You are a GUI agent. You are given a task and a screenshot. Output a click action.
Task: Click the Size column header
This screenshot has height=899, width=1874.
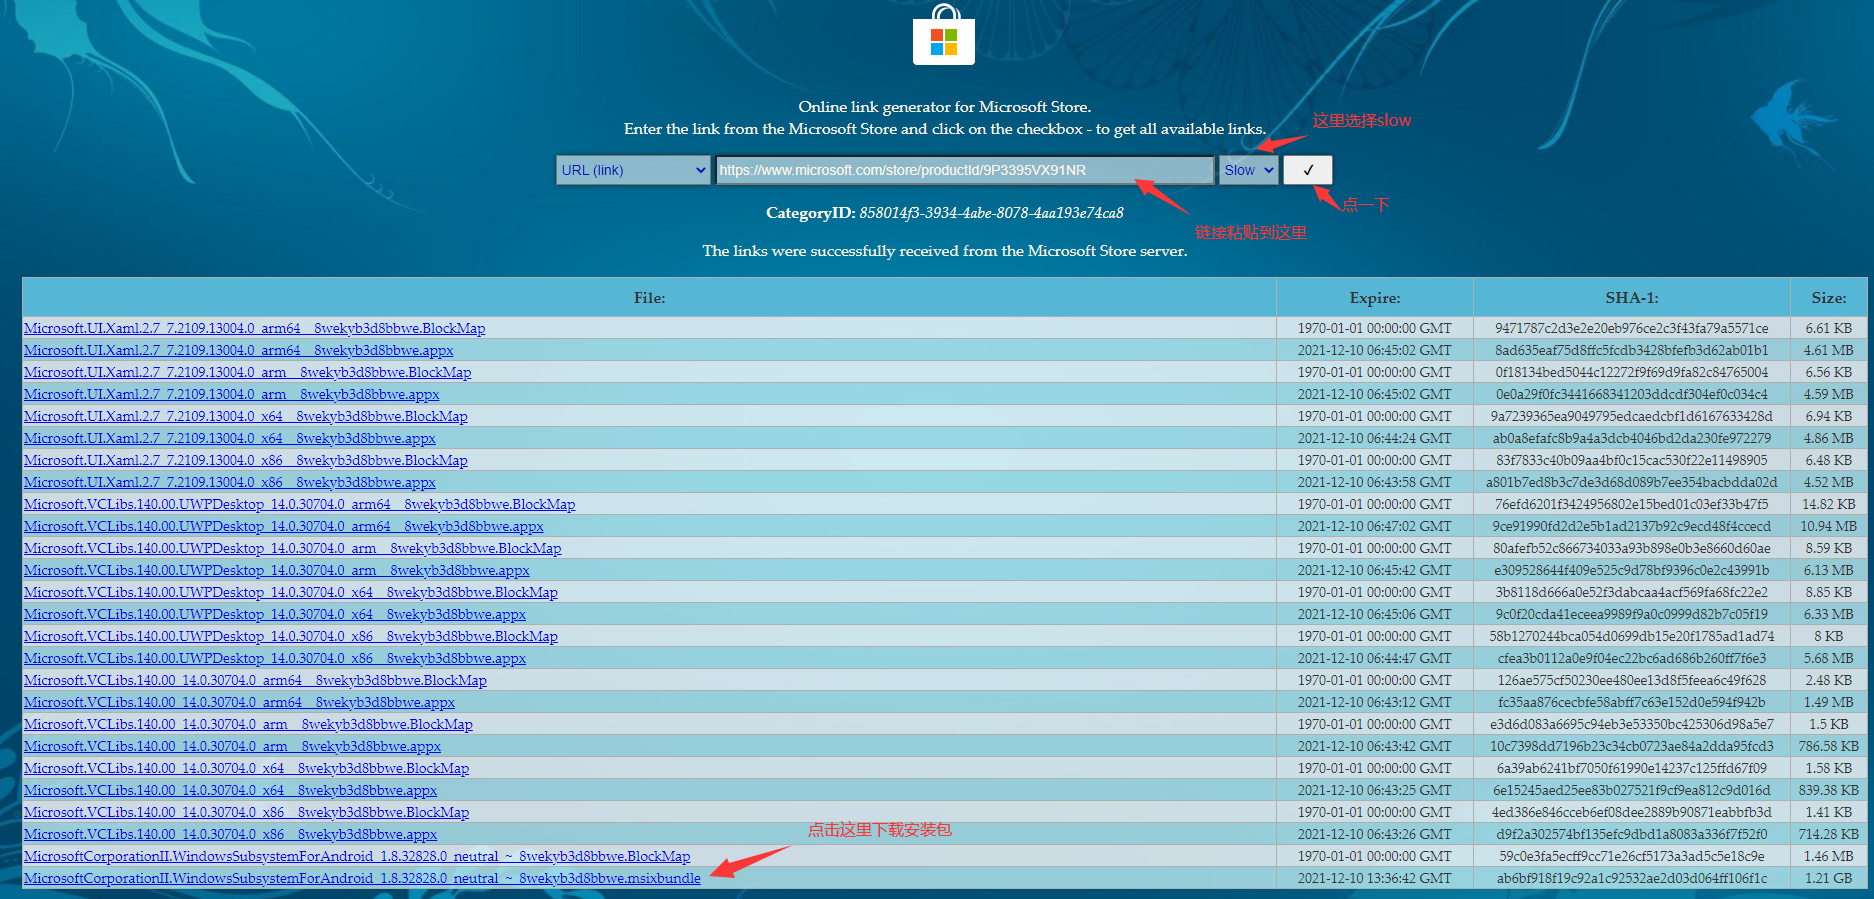coord(1828,298)
